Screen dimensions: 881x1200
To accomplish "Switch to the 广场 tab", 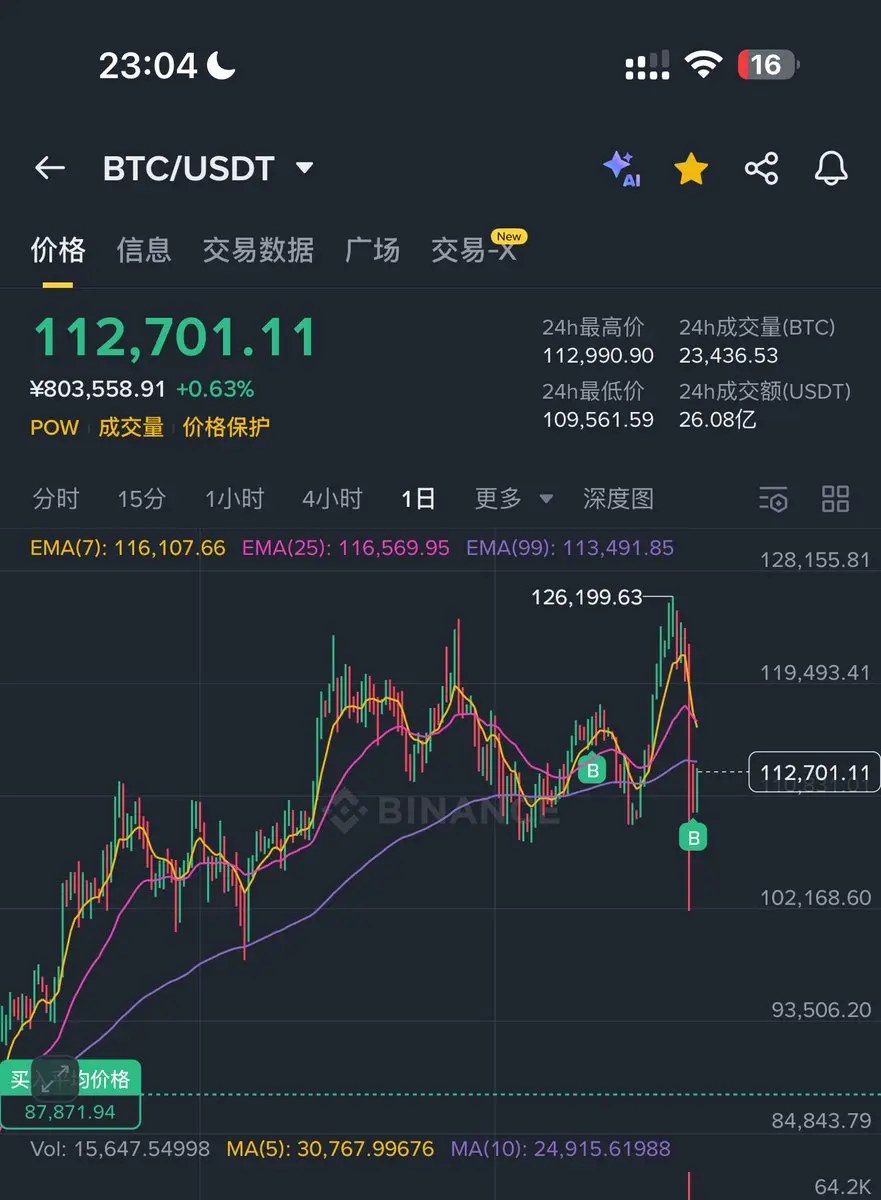I will tap(372, 249).
